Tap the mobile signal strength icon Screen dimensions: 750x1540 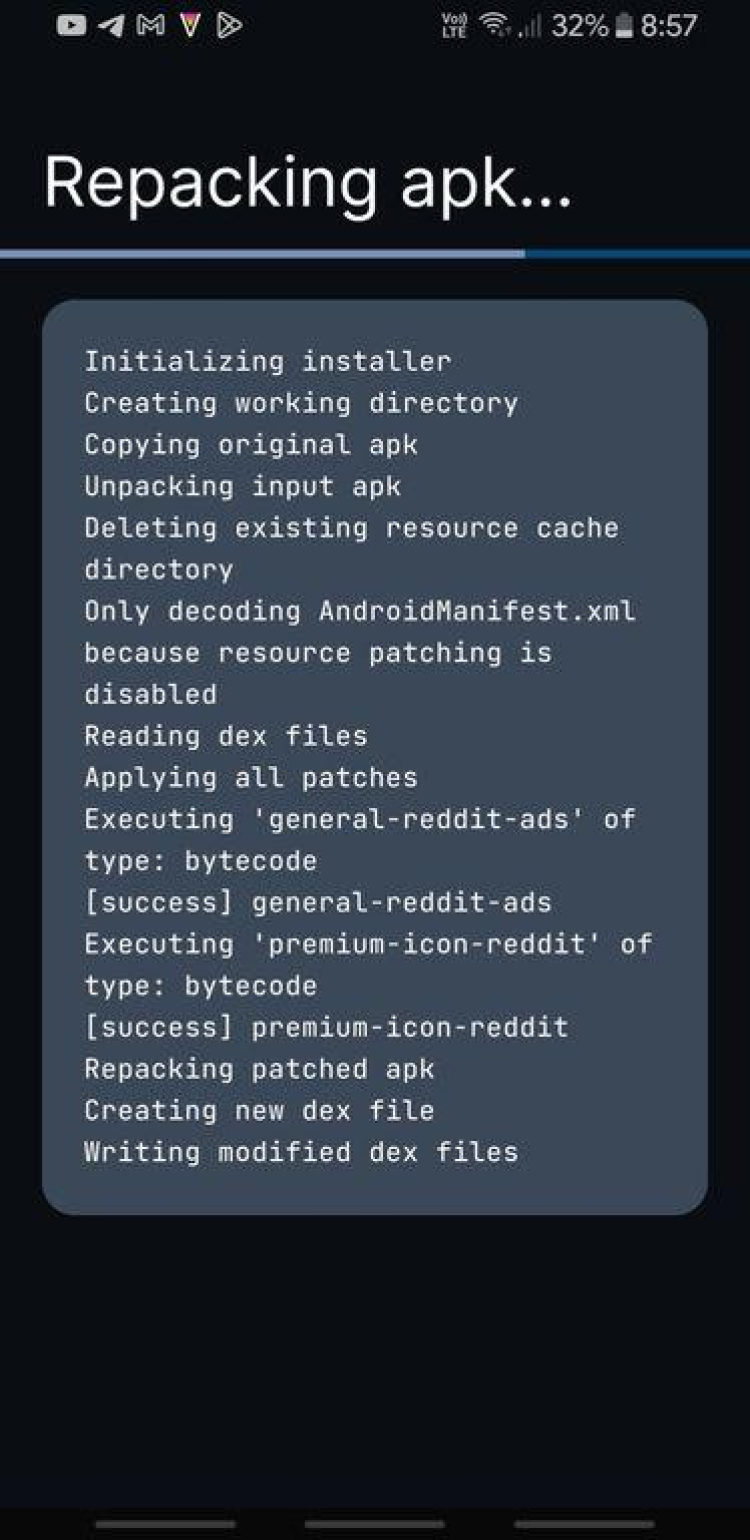(529, 26)
